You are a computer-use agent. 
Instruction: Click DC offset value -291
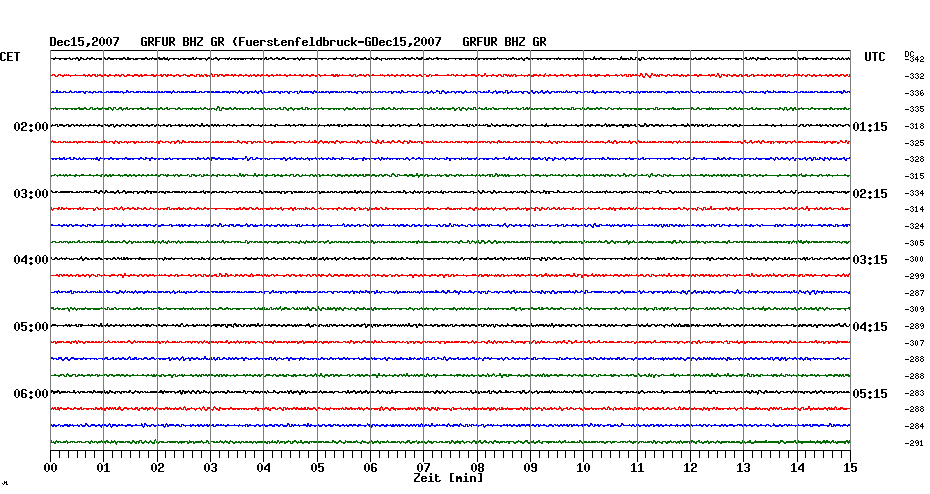(914, 444)
